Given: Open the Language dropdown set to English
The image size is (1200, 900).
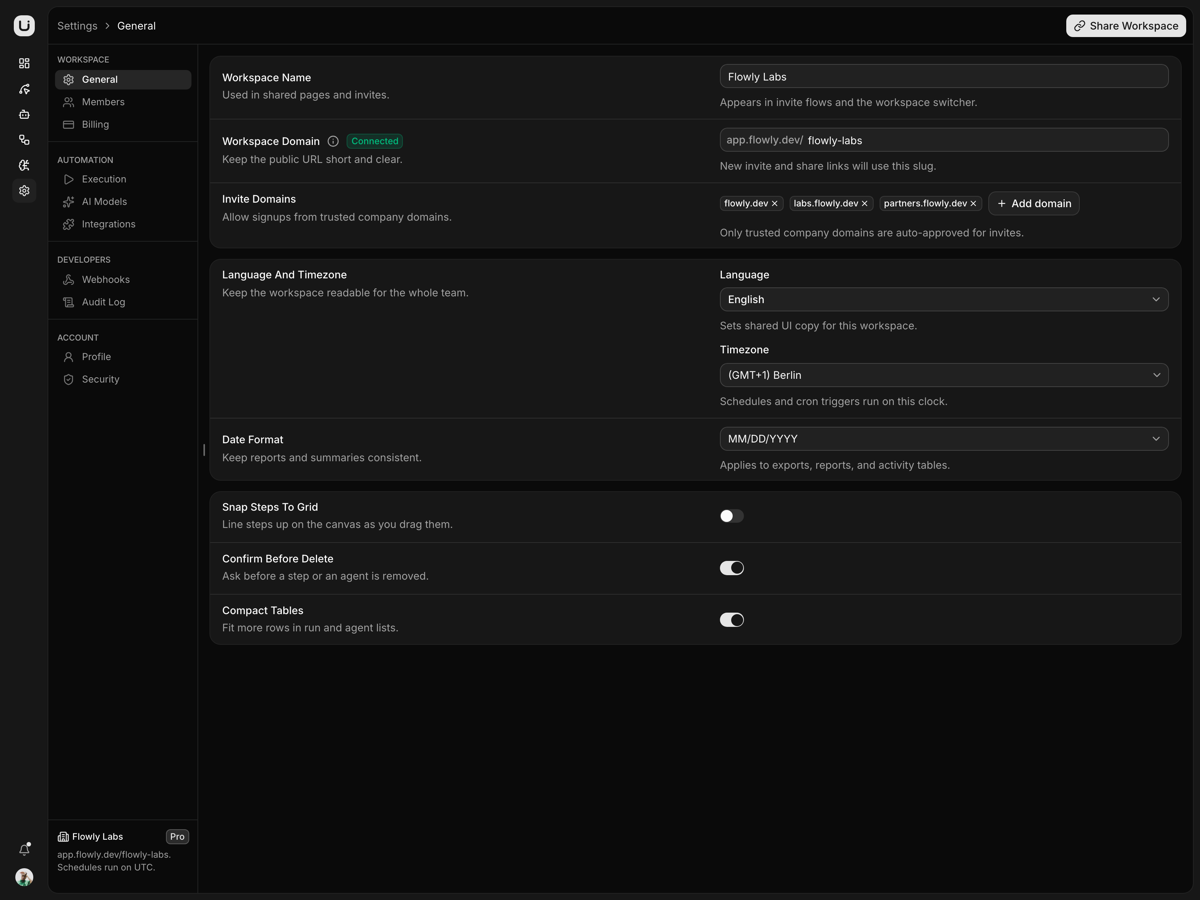Looking at the screenshot, I should click(x=944, y=299).
